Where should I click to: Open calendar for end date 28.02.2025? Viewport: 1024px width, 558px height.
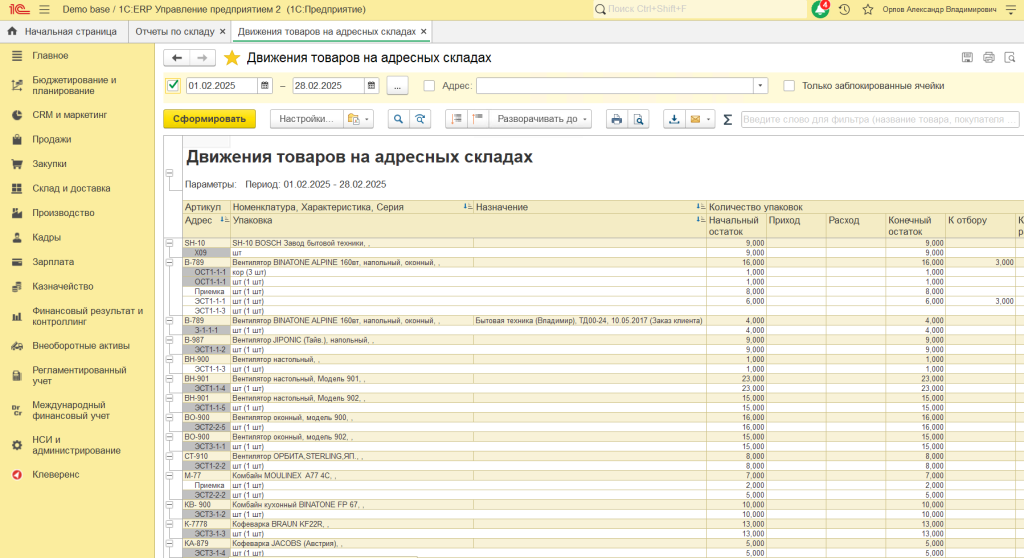coord(371,86)
